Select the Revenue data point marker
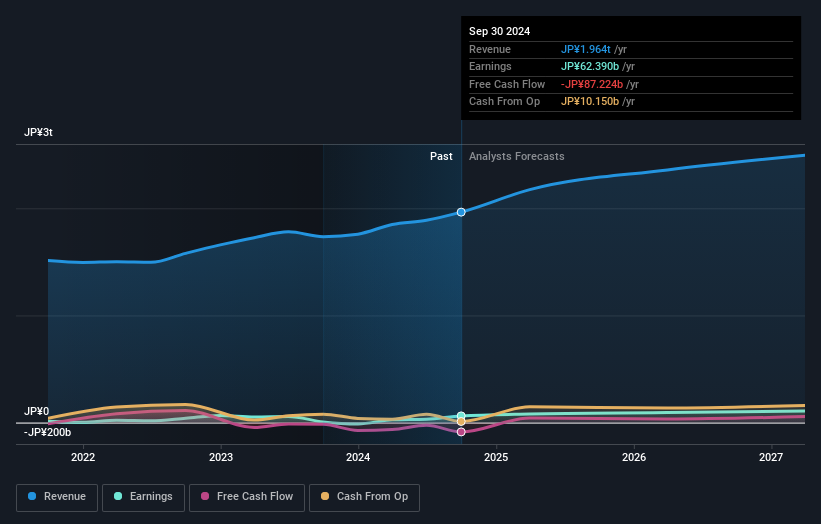The height and width of the screenshot is (524, 821). click(x=461, y=212)
